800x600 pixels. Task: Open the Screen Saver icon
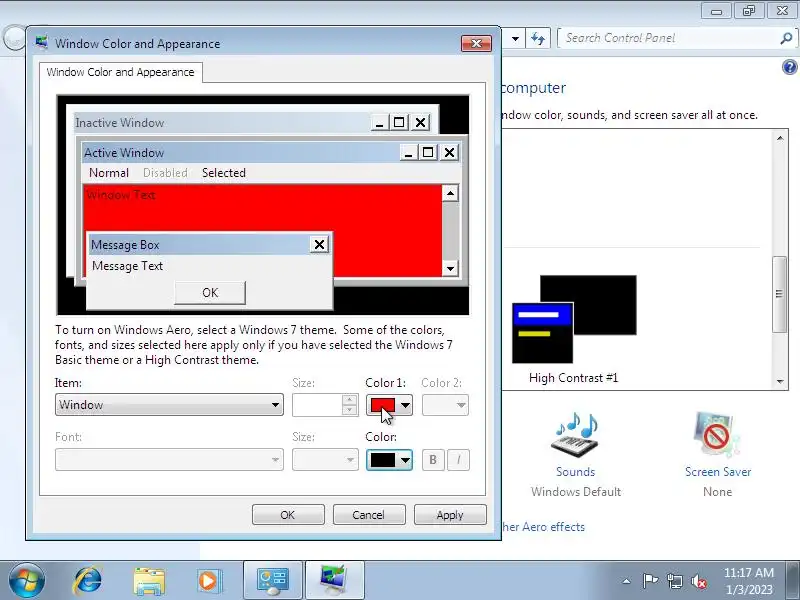(x=717, y=435)
